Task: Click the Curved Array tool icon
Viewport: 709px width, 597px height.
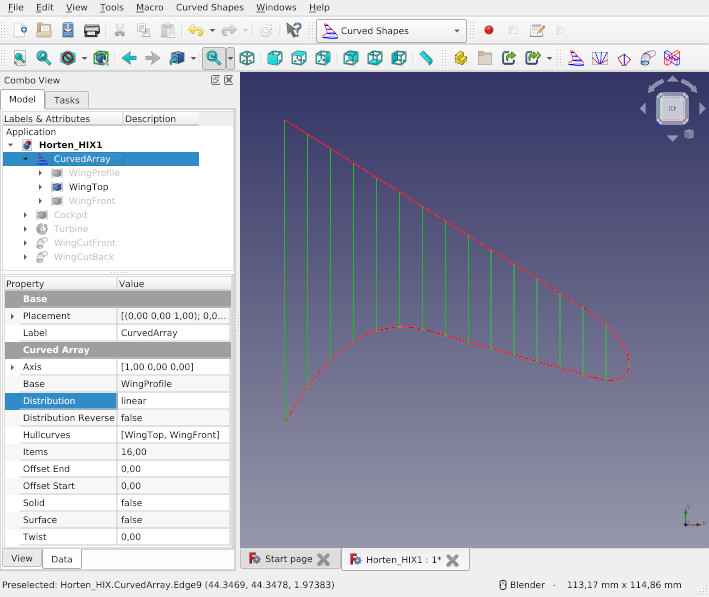Action: [x=576, y=58]
